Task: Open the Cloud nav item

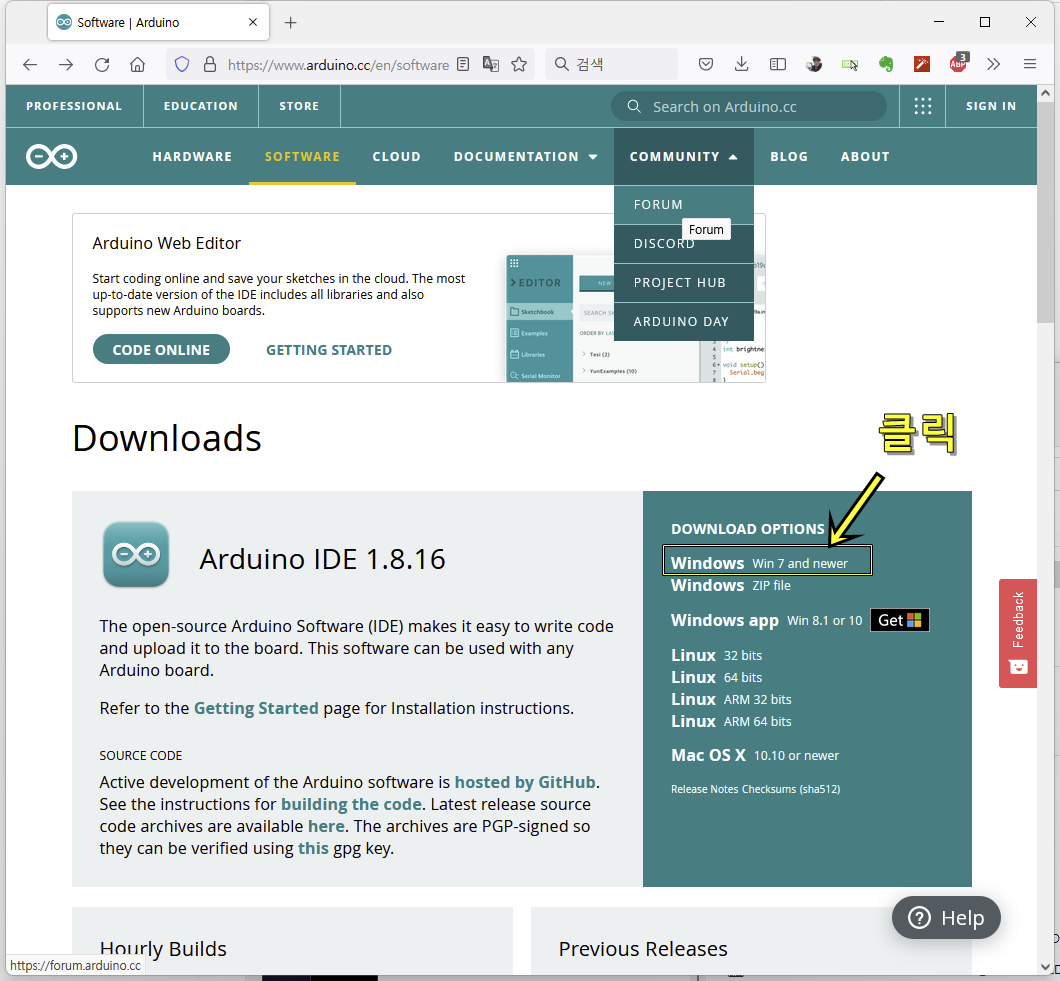Action: pyautogui.click(x=396, y=156)
